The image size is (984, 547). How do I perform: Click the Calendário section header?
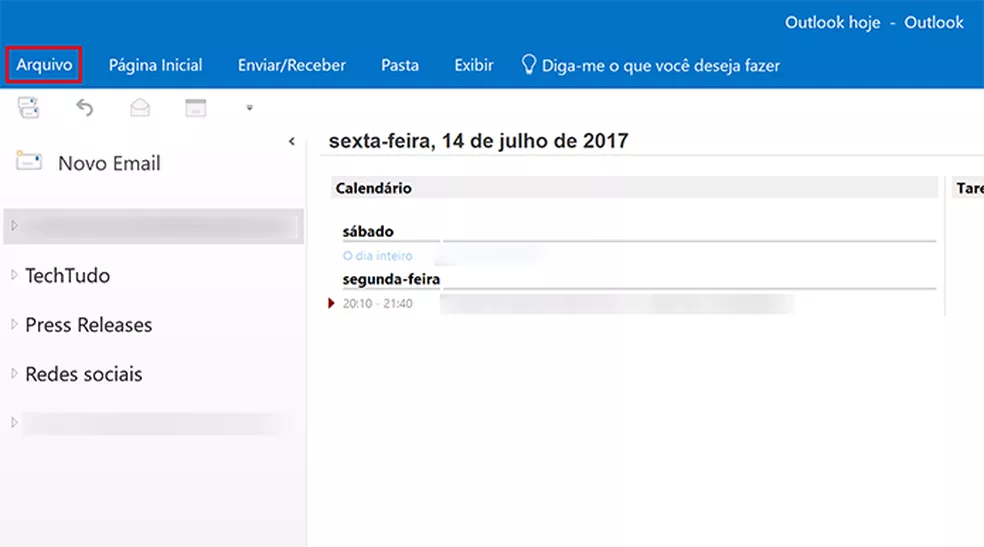(634, 188)
